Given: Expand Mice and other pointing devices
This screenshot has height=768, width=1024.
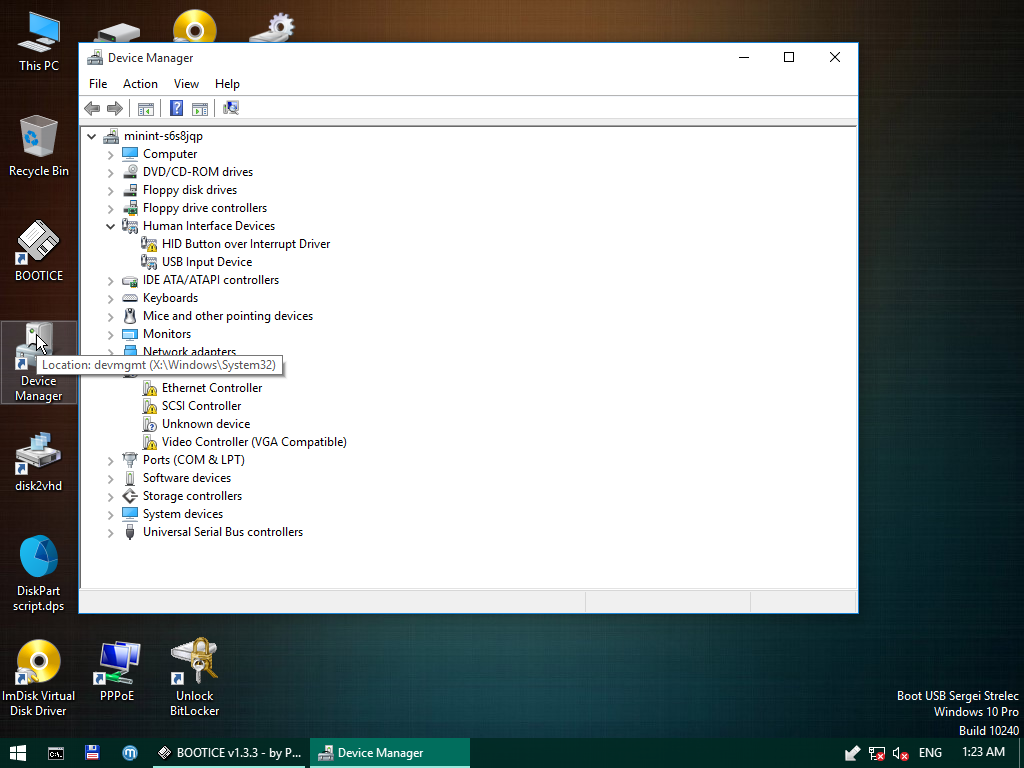Looking at the screenshot, I should coord(110,317).
